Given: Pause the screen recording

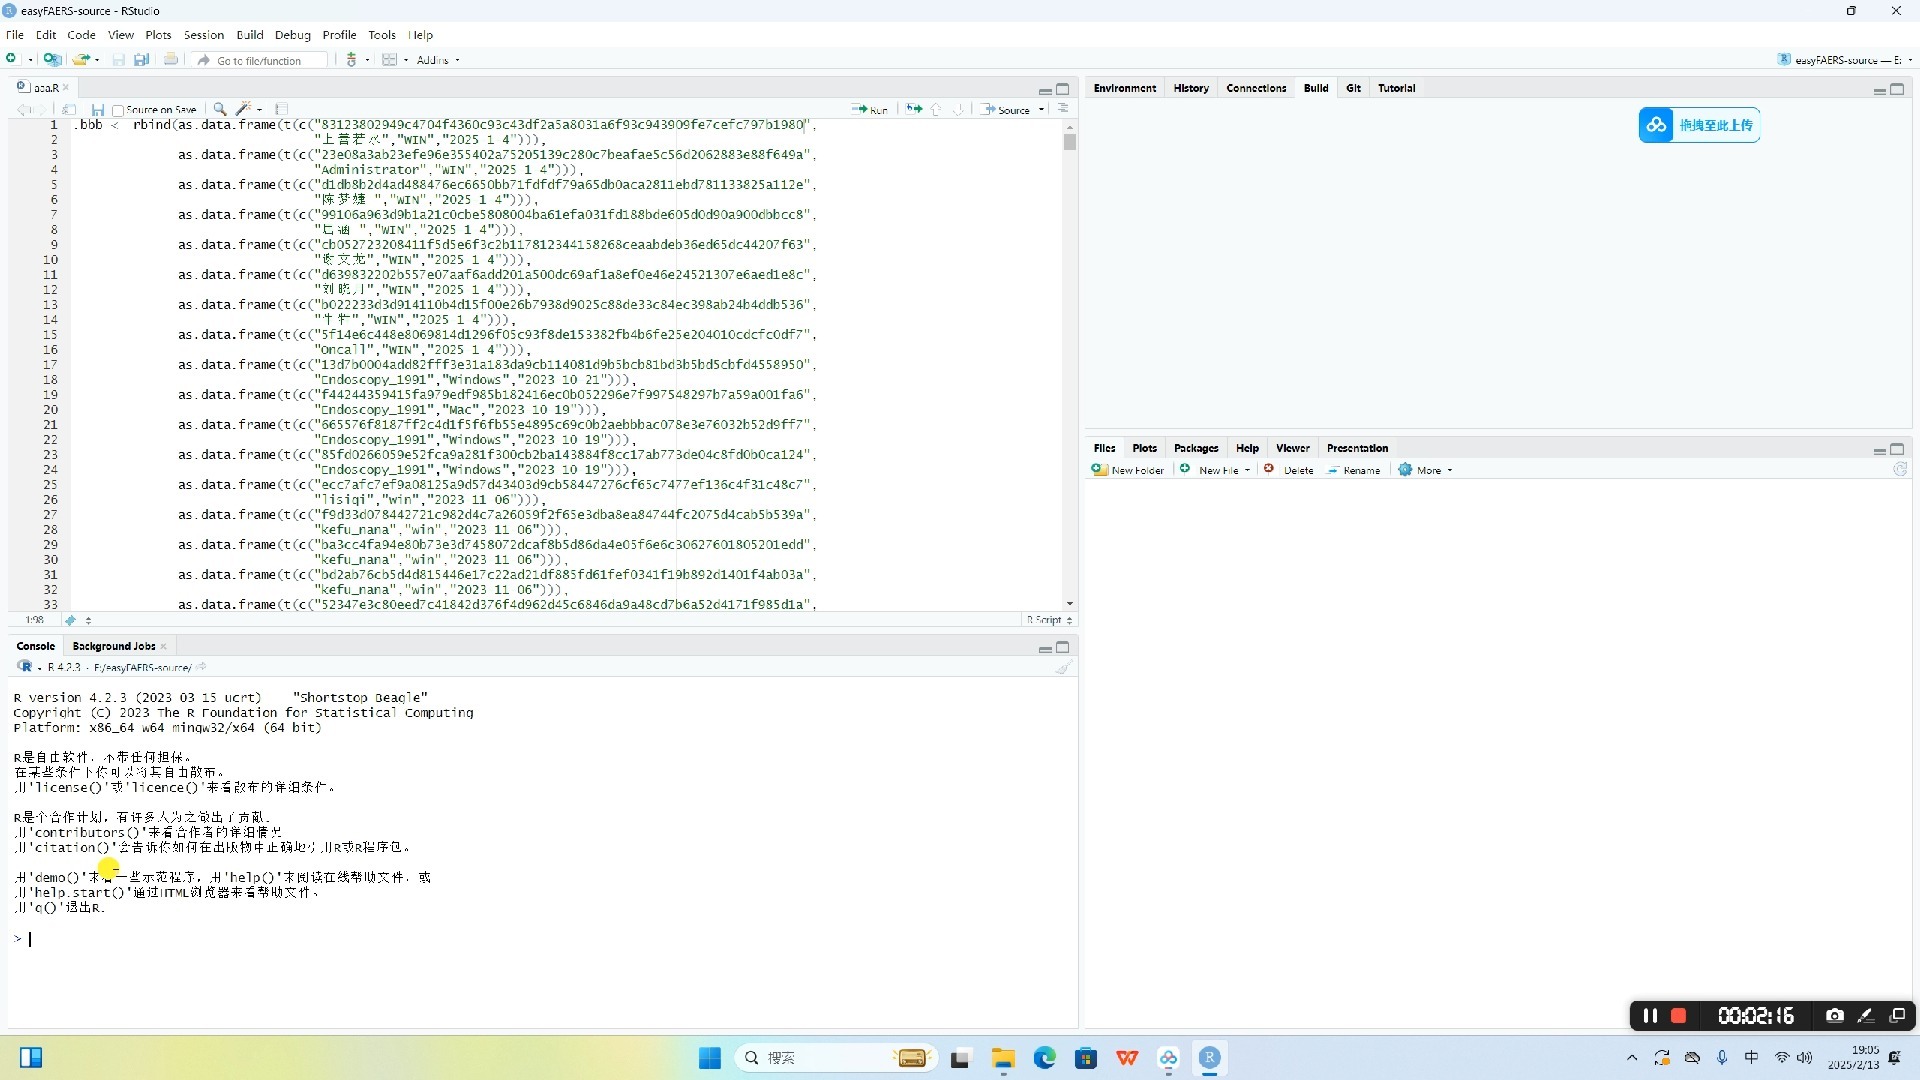Looking at the screenshot, I should 1650,1016.
